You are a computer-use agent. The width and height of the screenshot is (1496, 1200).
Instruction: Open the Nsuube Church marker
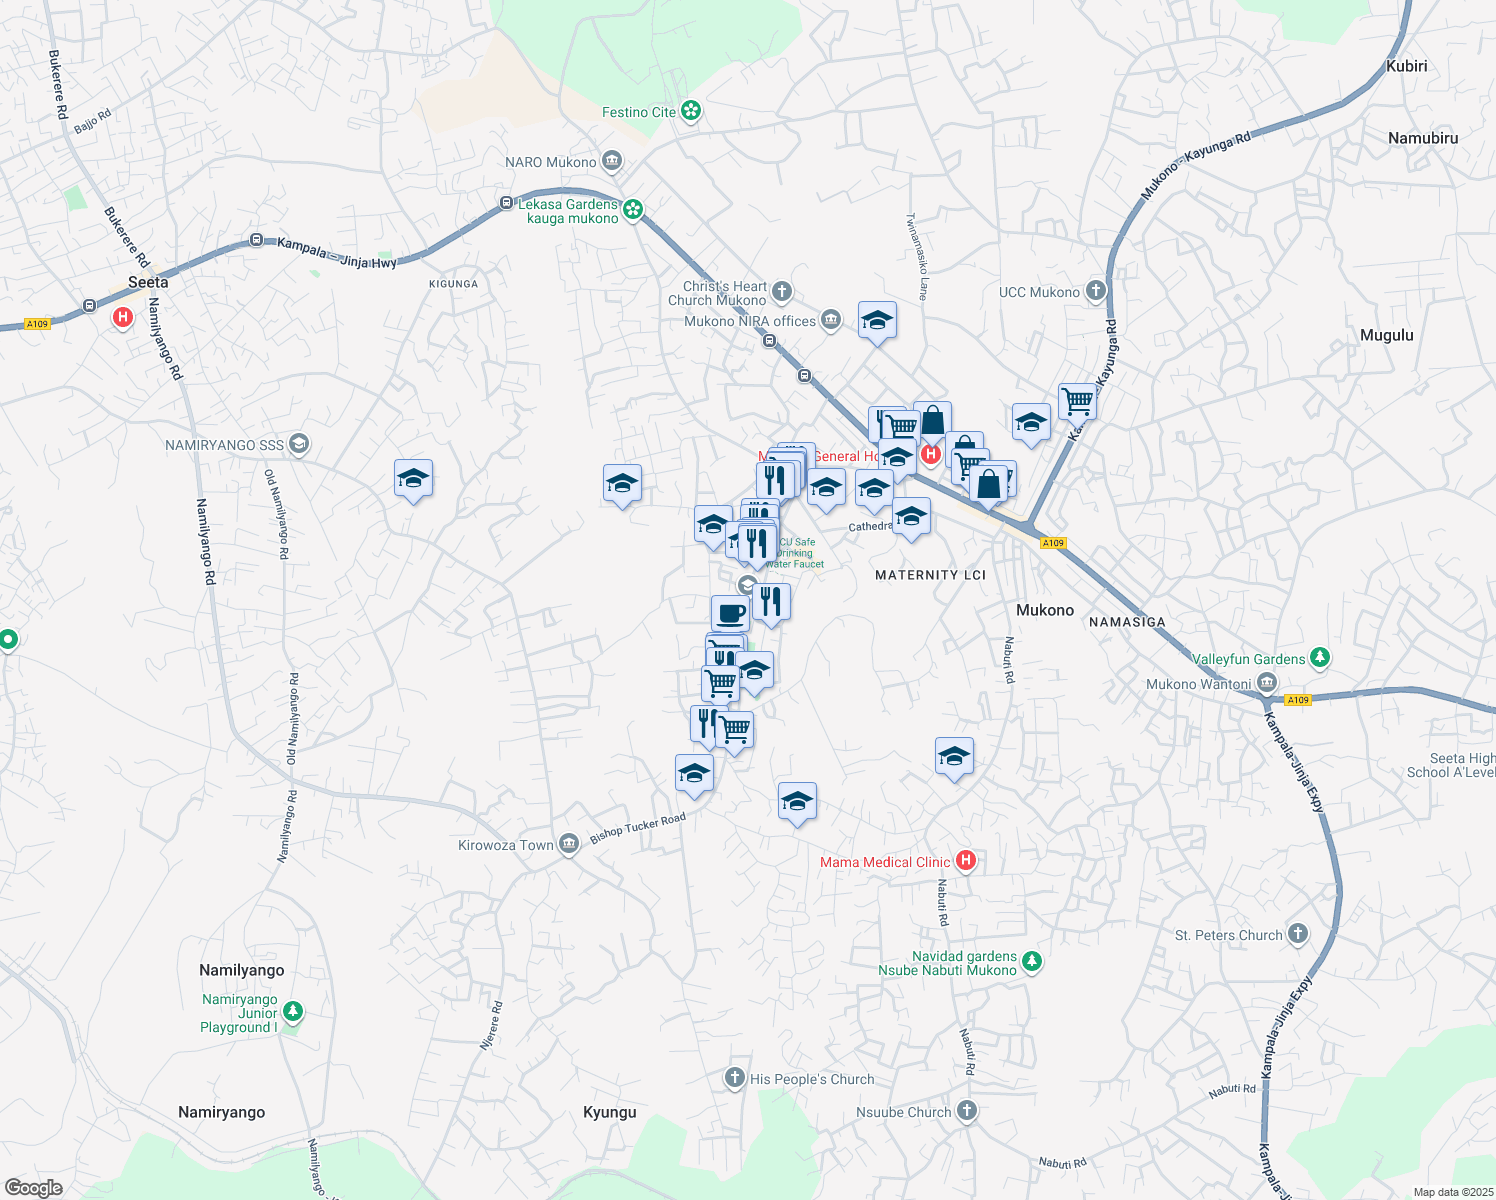pos(966,1109)
